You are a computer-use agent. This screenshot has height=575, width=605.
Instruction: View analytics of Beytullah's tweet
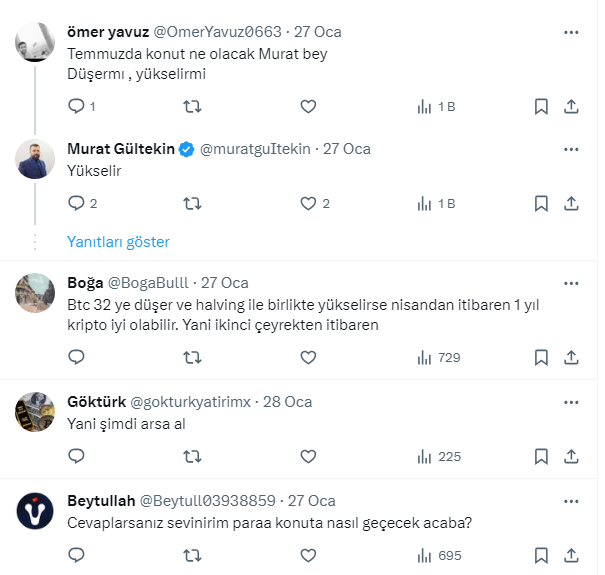[437, 555]
